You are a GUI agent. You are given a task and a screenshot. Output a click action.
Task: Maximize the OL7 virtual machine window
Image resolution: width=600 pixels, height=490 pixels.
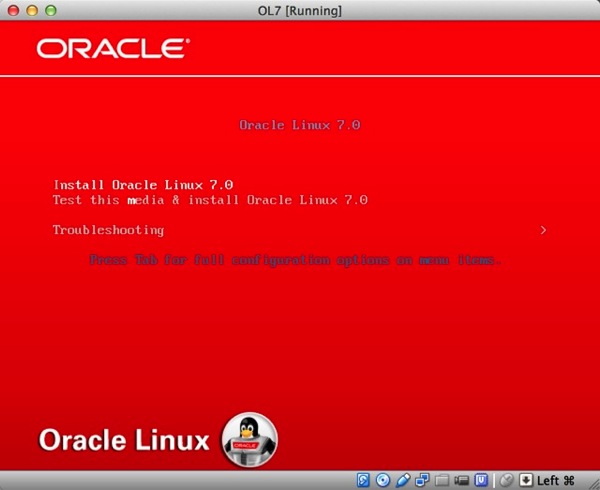tap(49, 10)
